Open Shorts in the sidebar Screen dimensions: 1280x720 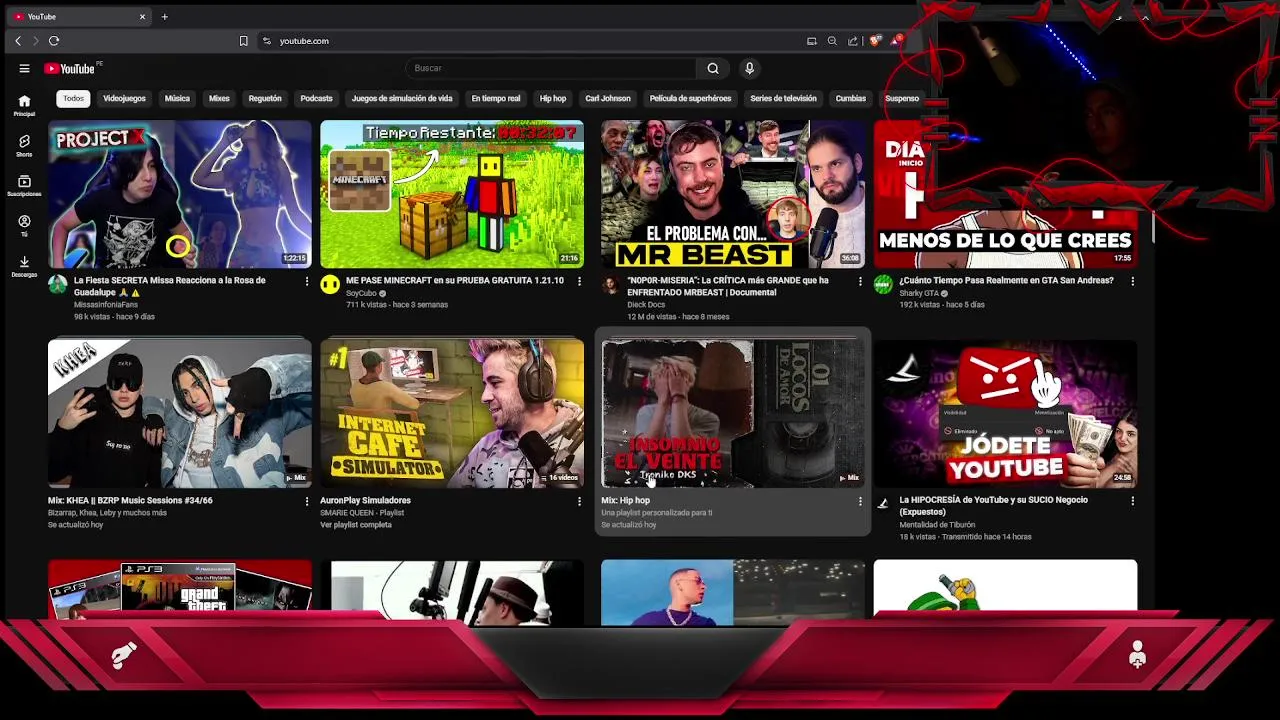(24, 146)
